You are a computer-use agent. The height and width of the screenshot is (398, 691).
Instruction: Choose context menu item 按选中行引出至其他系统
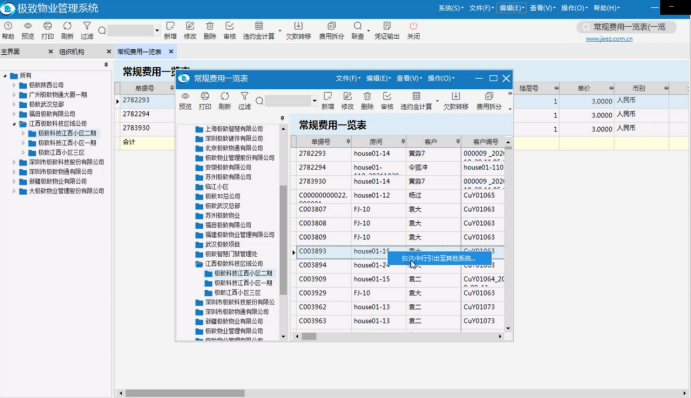[439, 258]
